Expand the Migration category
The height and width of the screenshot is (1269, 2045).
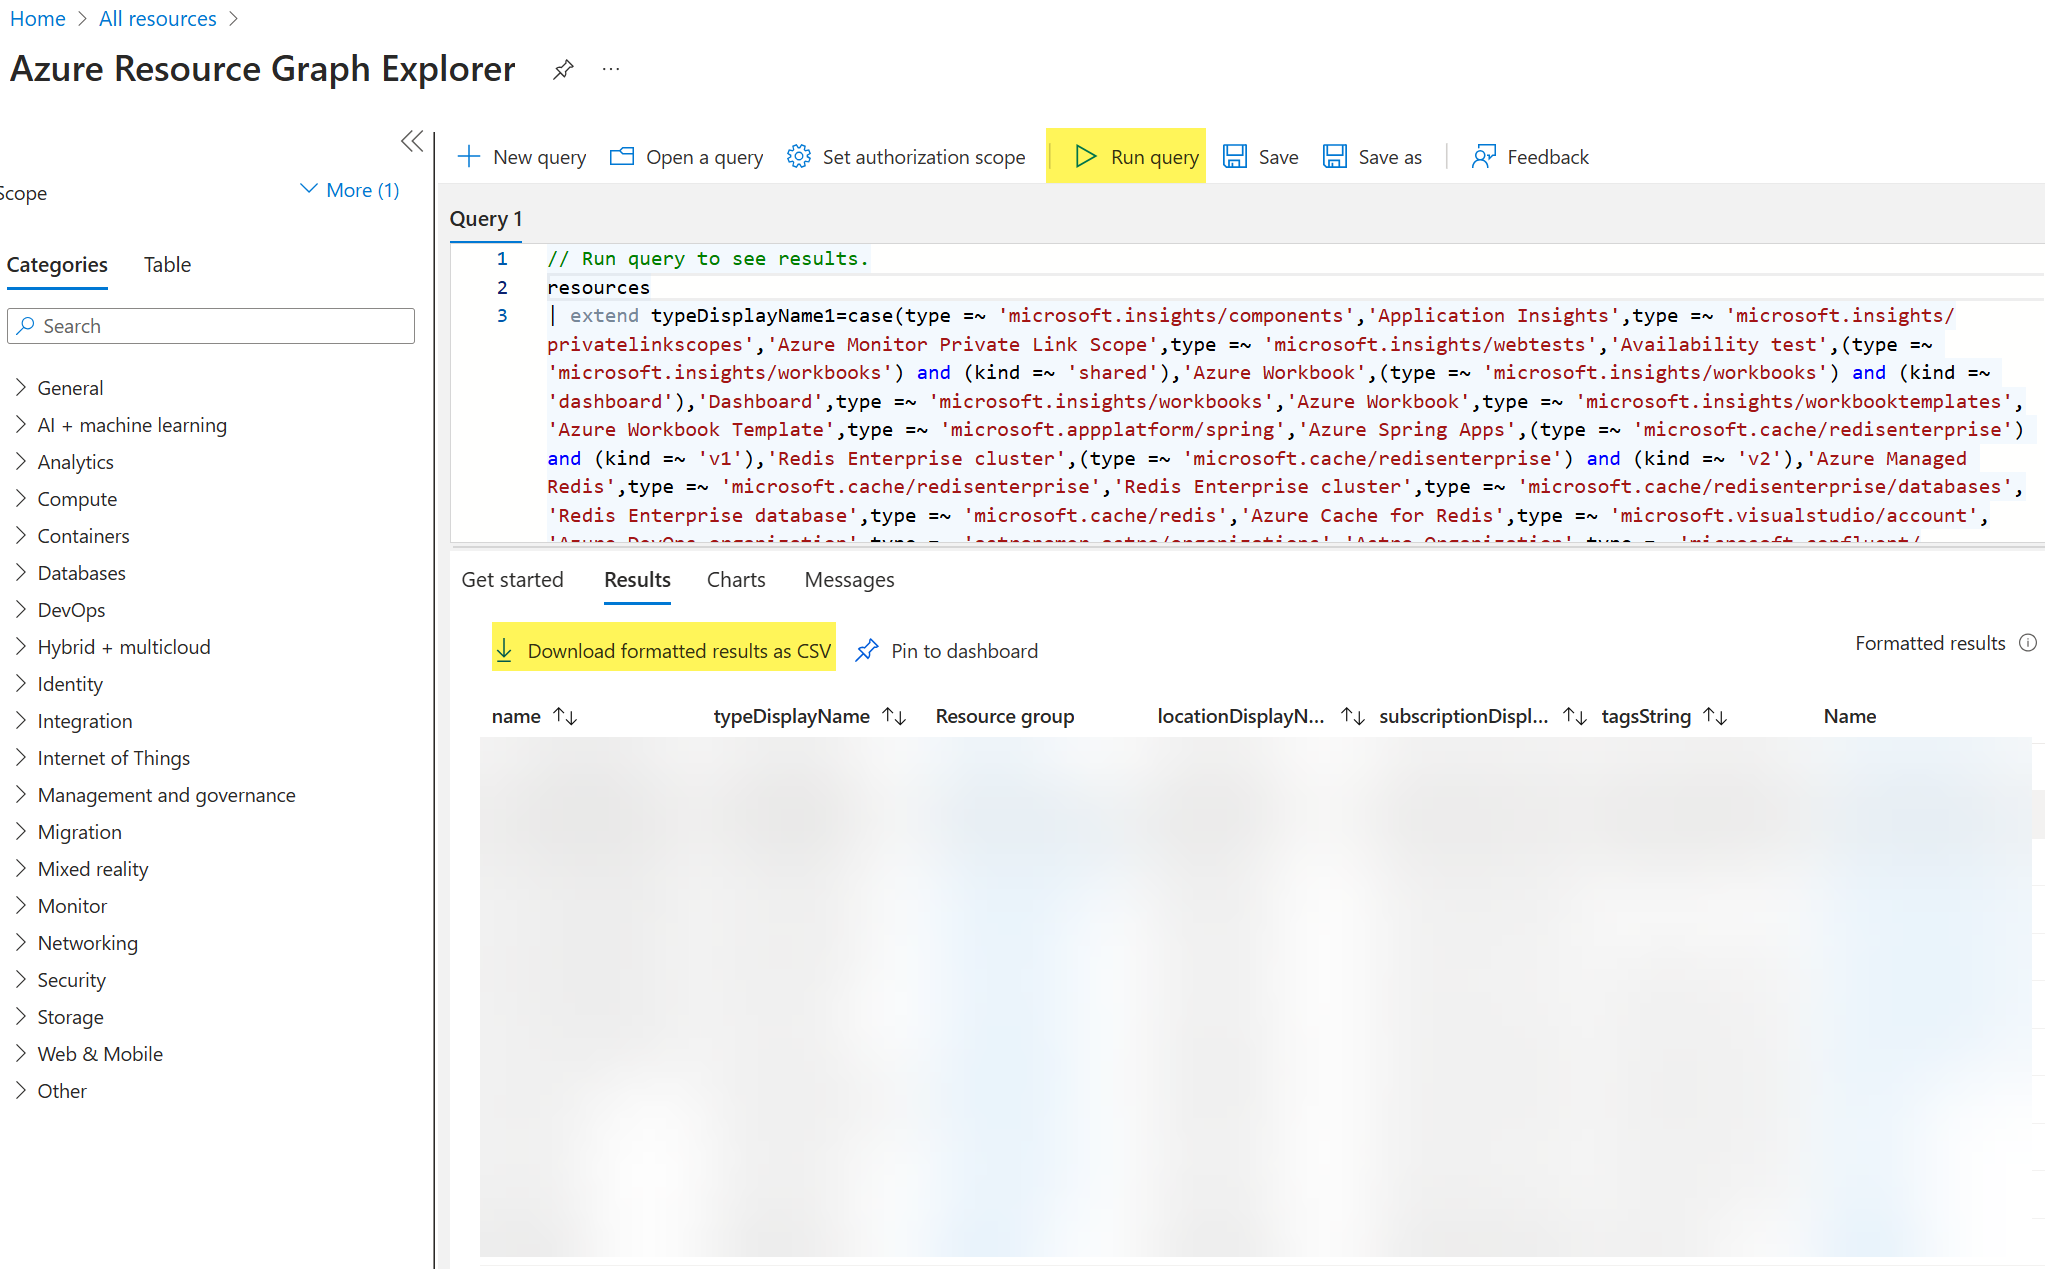click(21, 831)
